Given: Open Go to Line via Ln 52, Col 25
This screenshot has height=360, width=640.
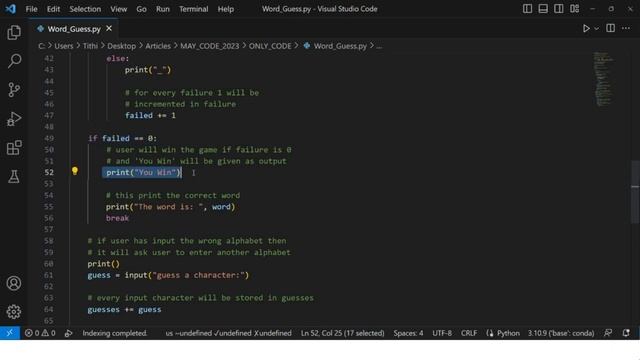Looking at the screenshot, I should tap(342, 333).
